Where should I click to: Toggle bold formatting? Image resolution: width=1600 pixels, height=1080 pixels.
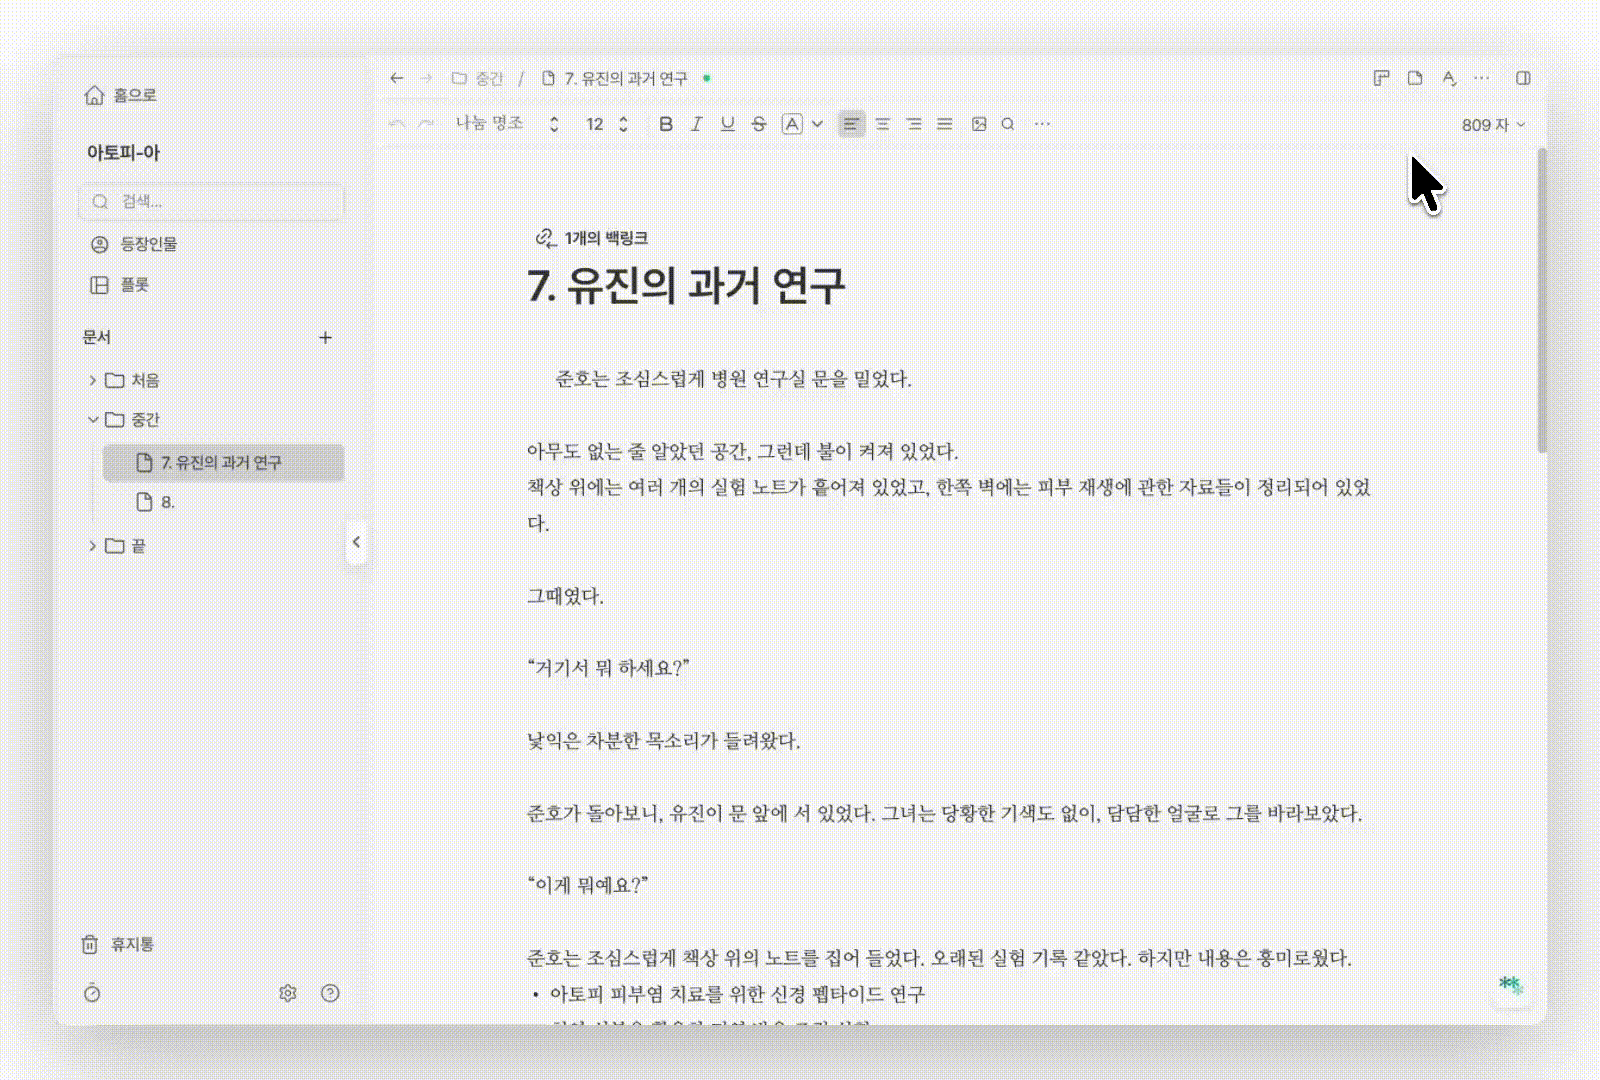(x=666, y=124)
